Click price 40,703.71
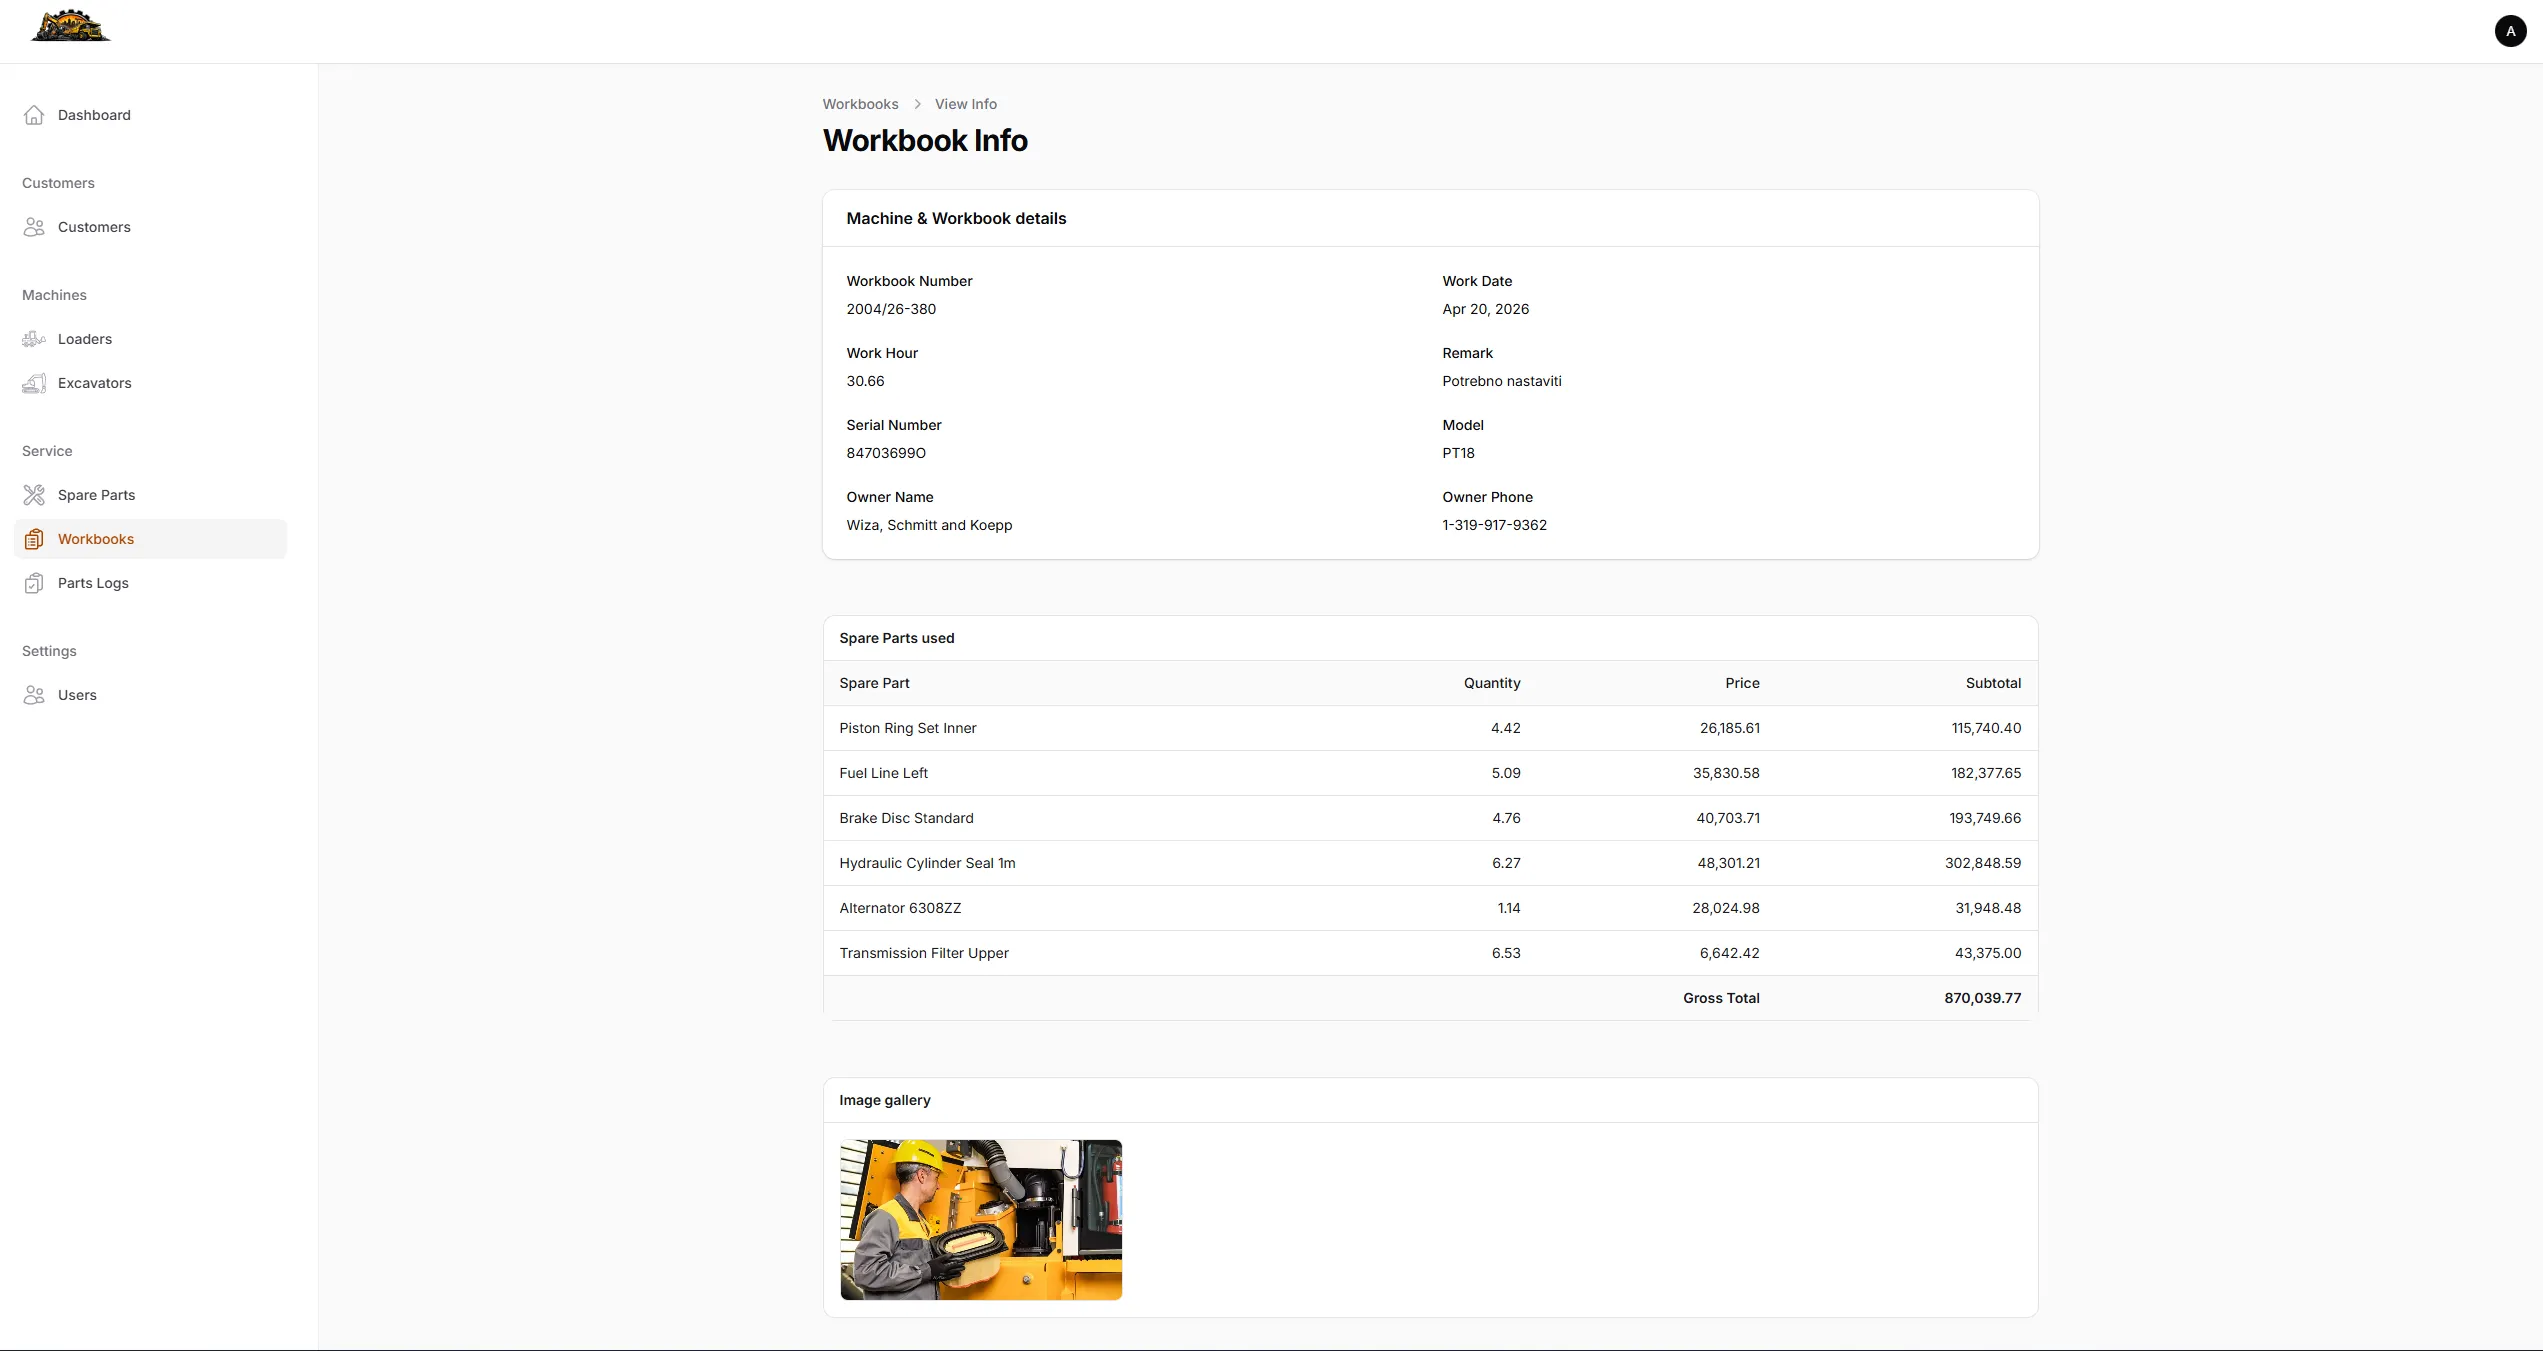 click(x=1727, y=818)
